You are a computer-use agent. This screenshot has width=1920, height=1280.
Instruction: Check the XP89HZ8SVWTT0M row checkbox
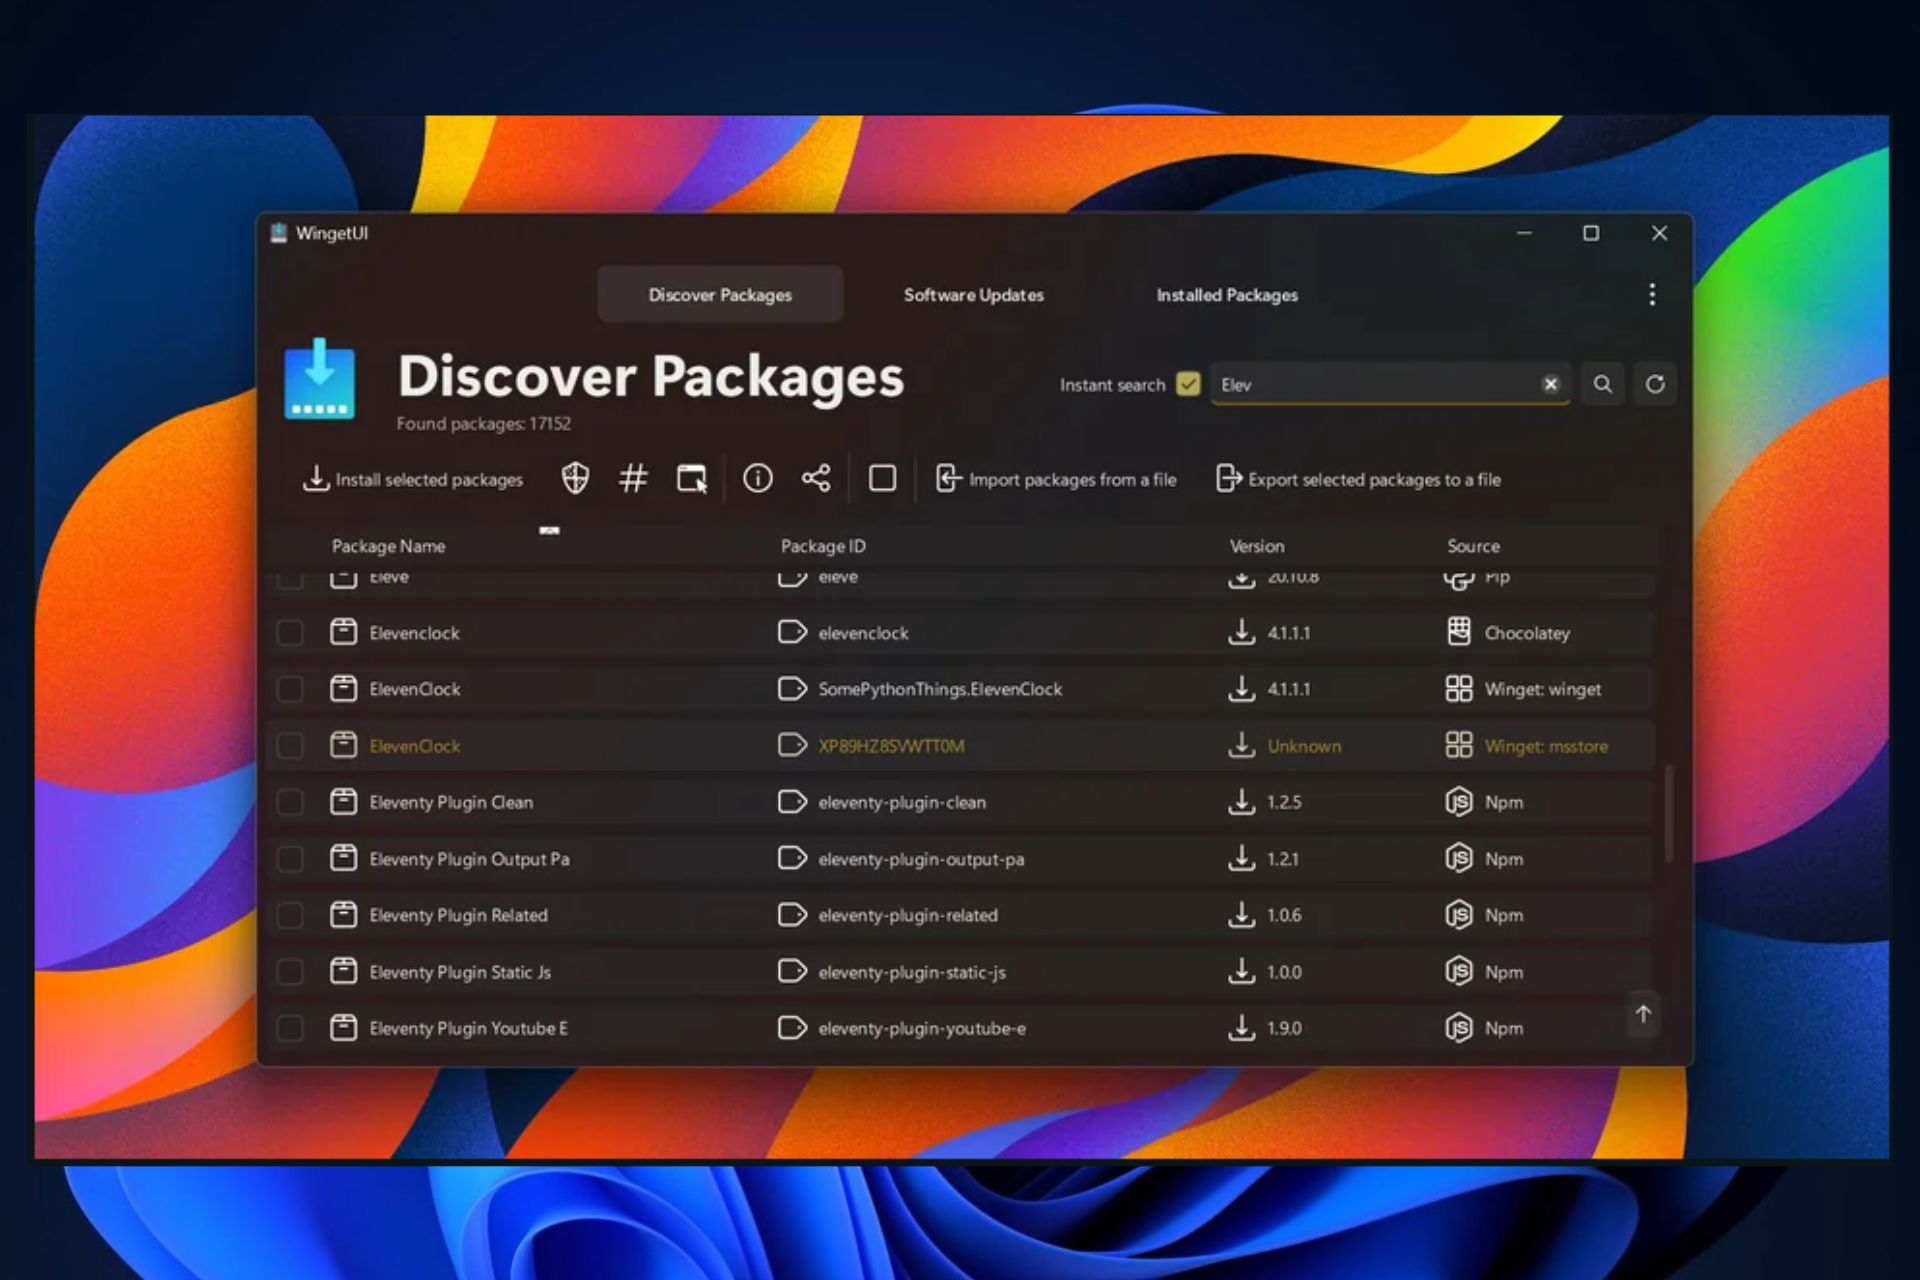[290, 745]
